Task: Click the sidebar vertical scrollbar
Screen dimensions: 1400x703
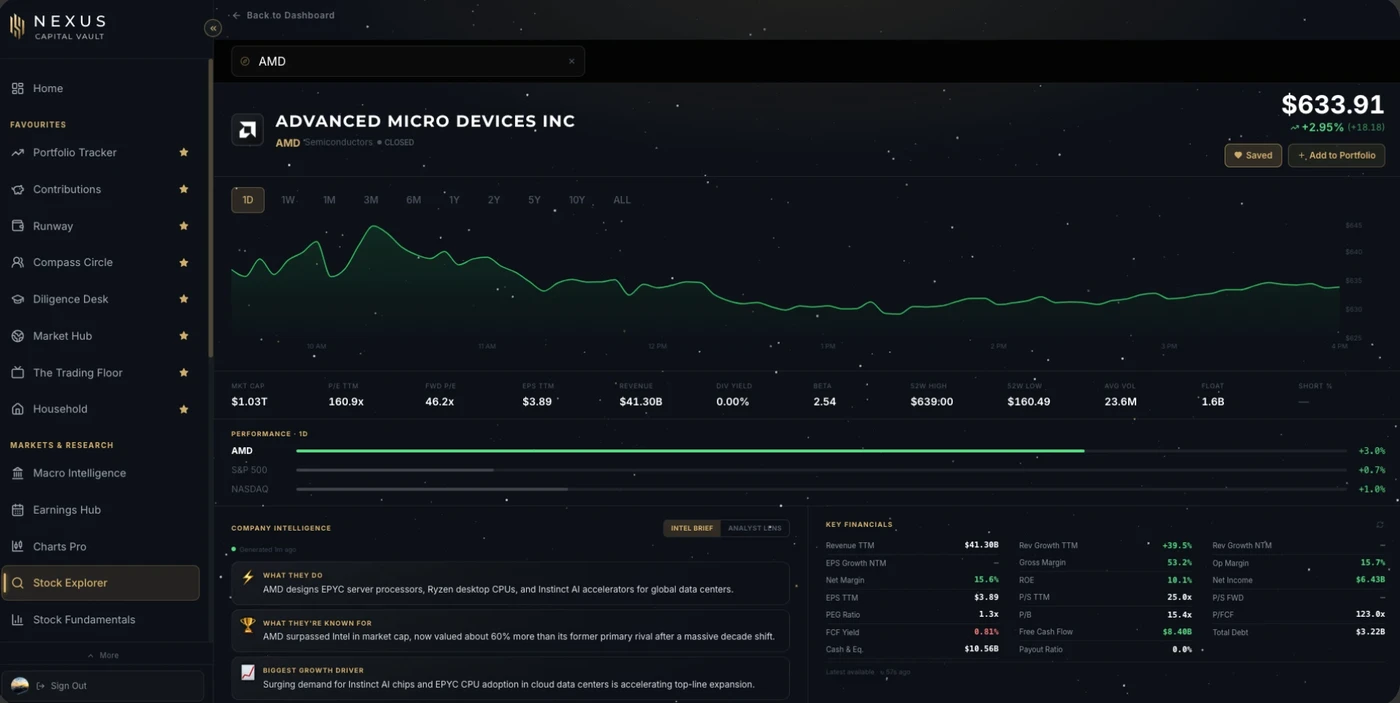Action: pyautogui.click(x=210, y=207)
